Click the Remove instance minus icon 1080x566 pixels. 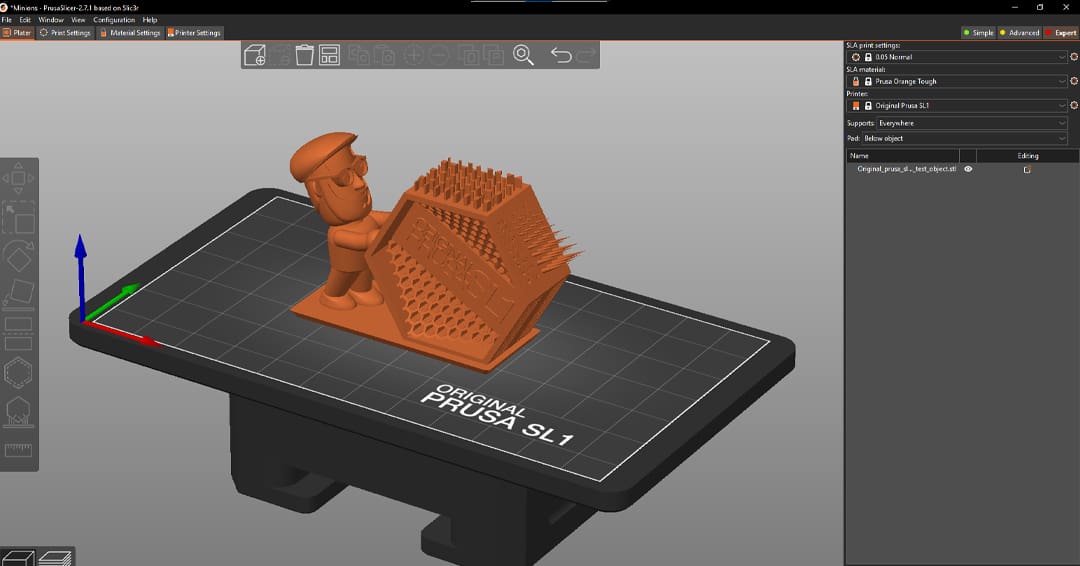pos(439,55)
